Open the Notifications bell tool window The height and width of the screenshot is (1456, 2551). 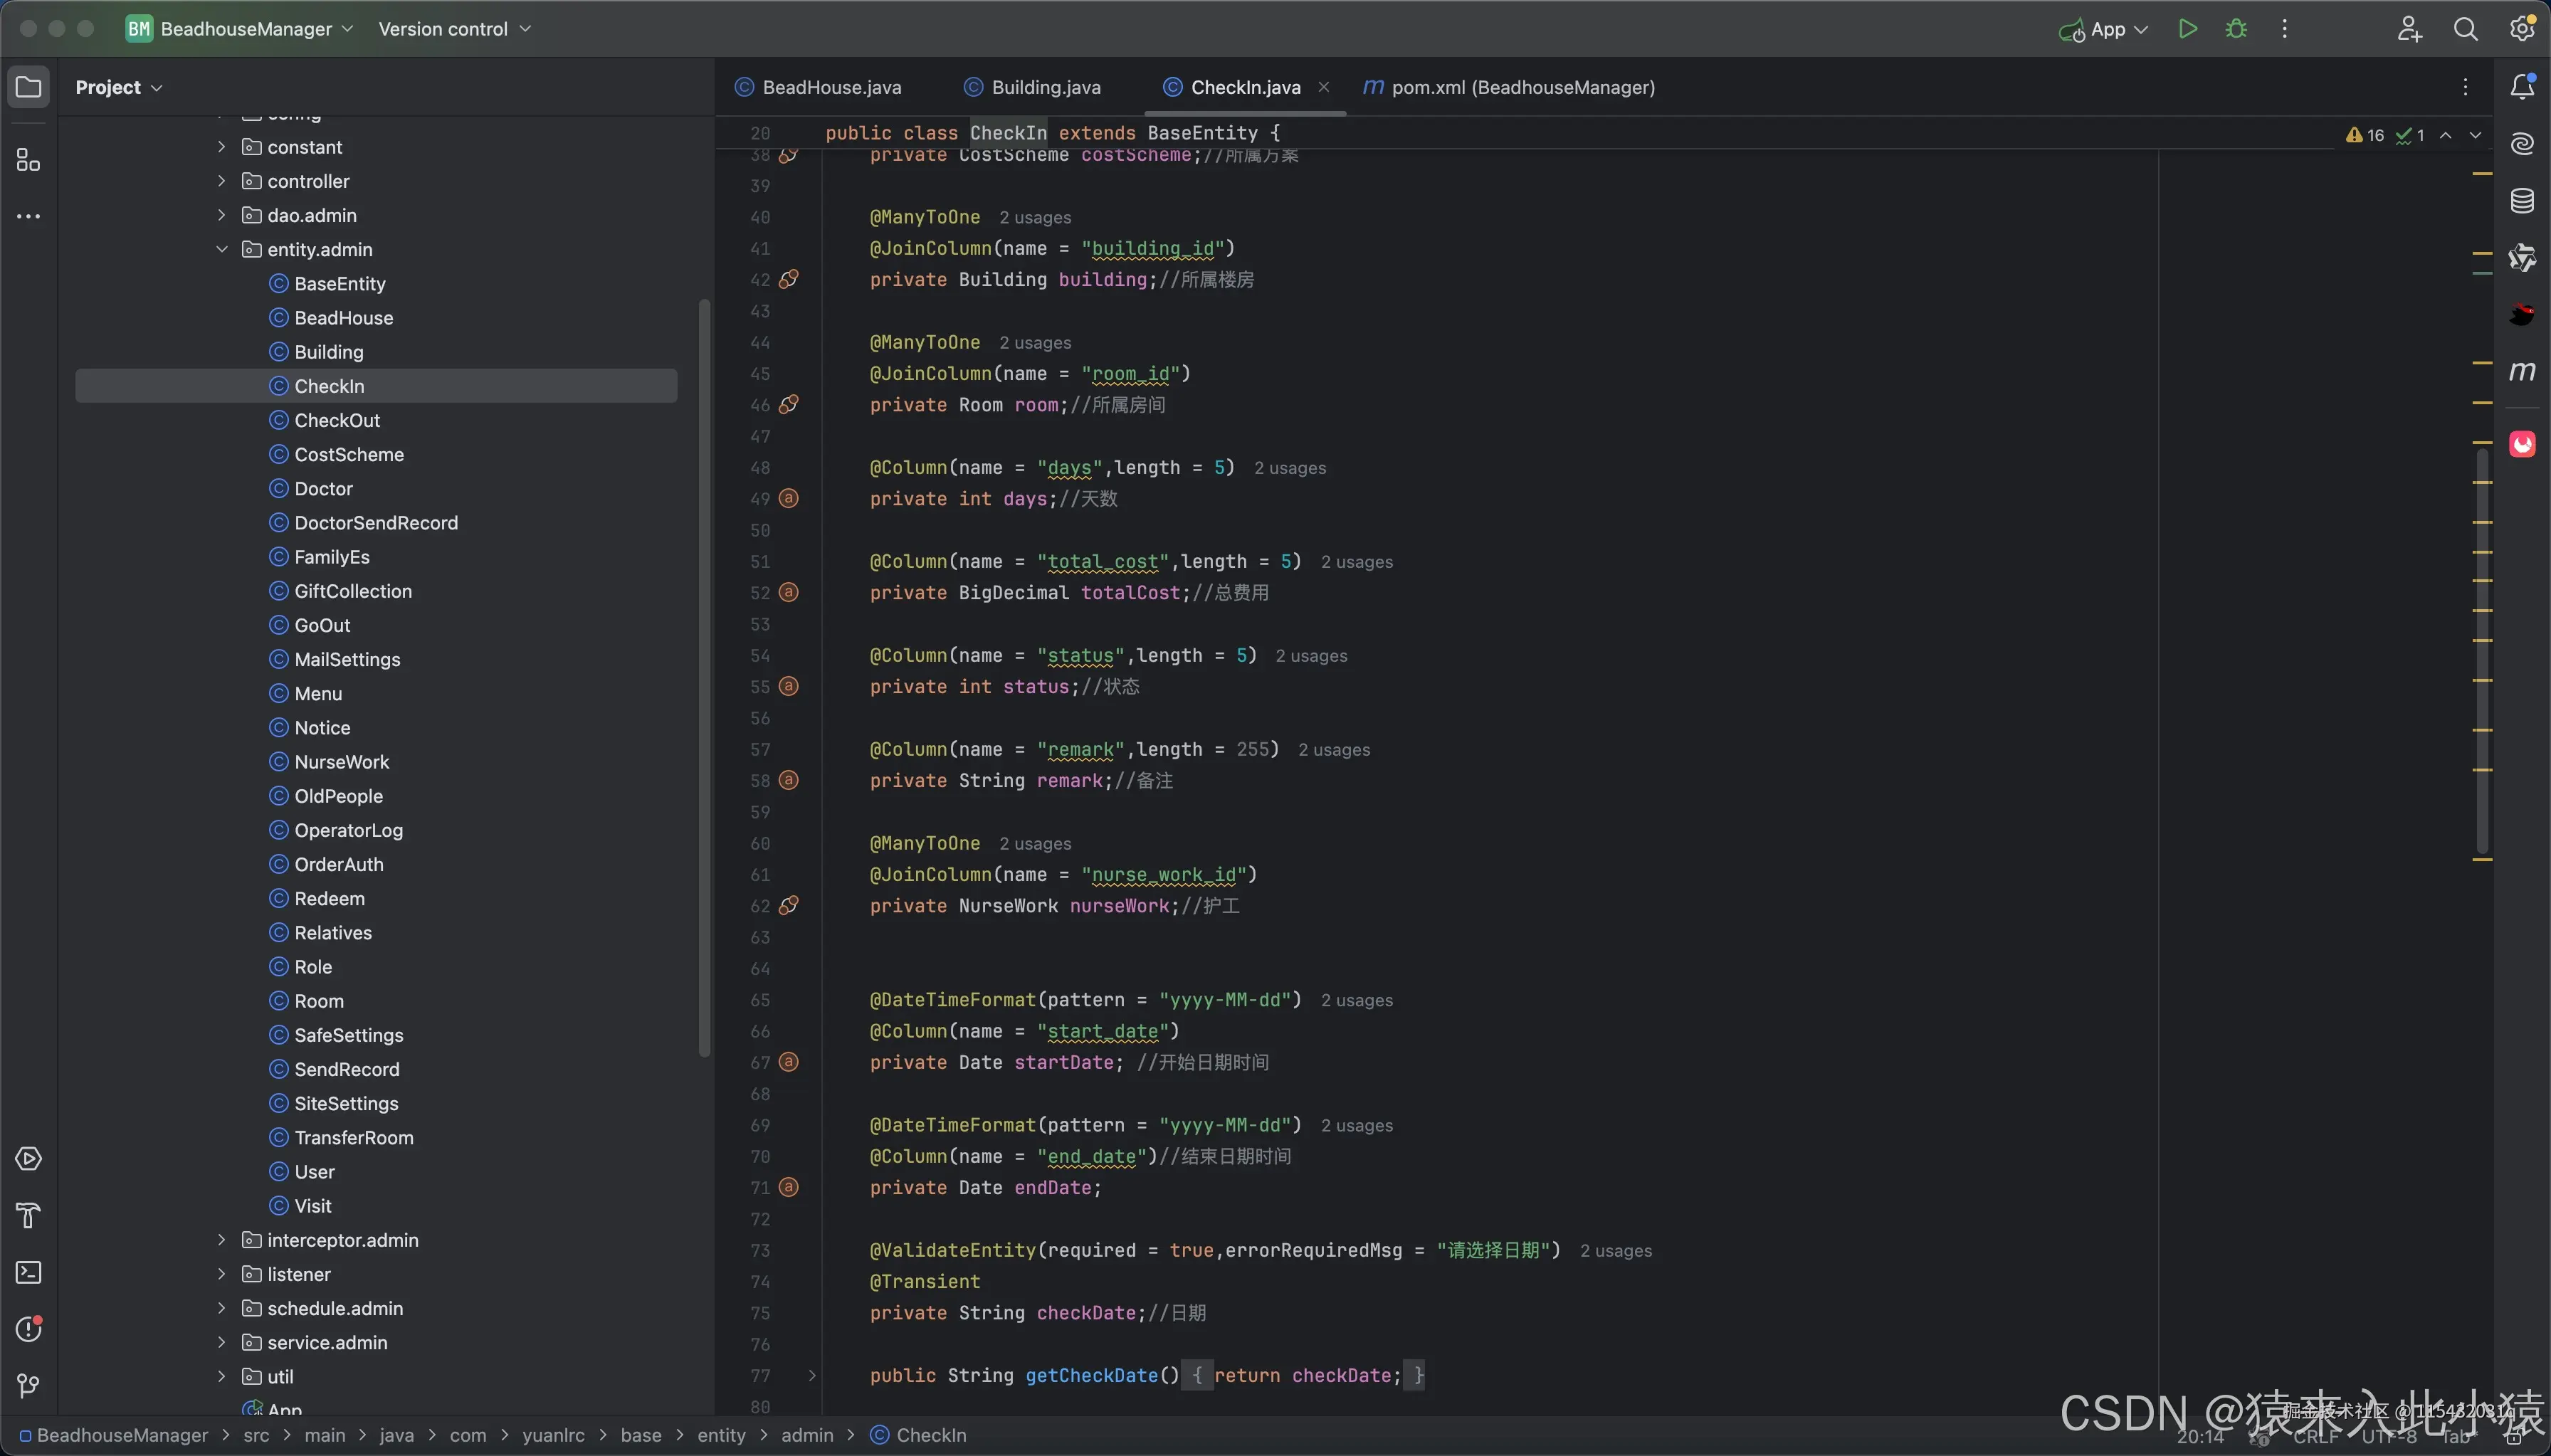point(2522,87)
